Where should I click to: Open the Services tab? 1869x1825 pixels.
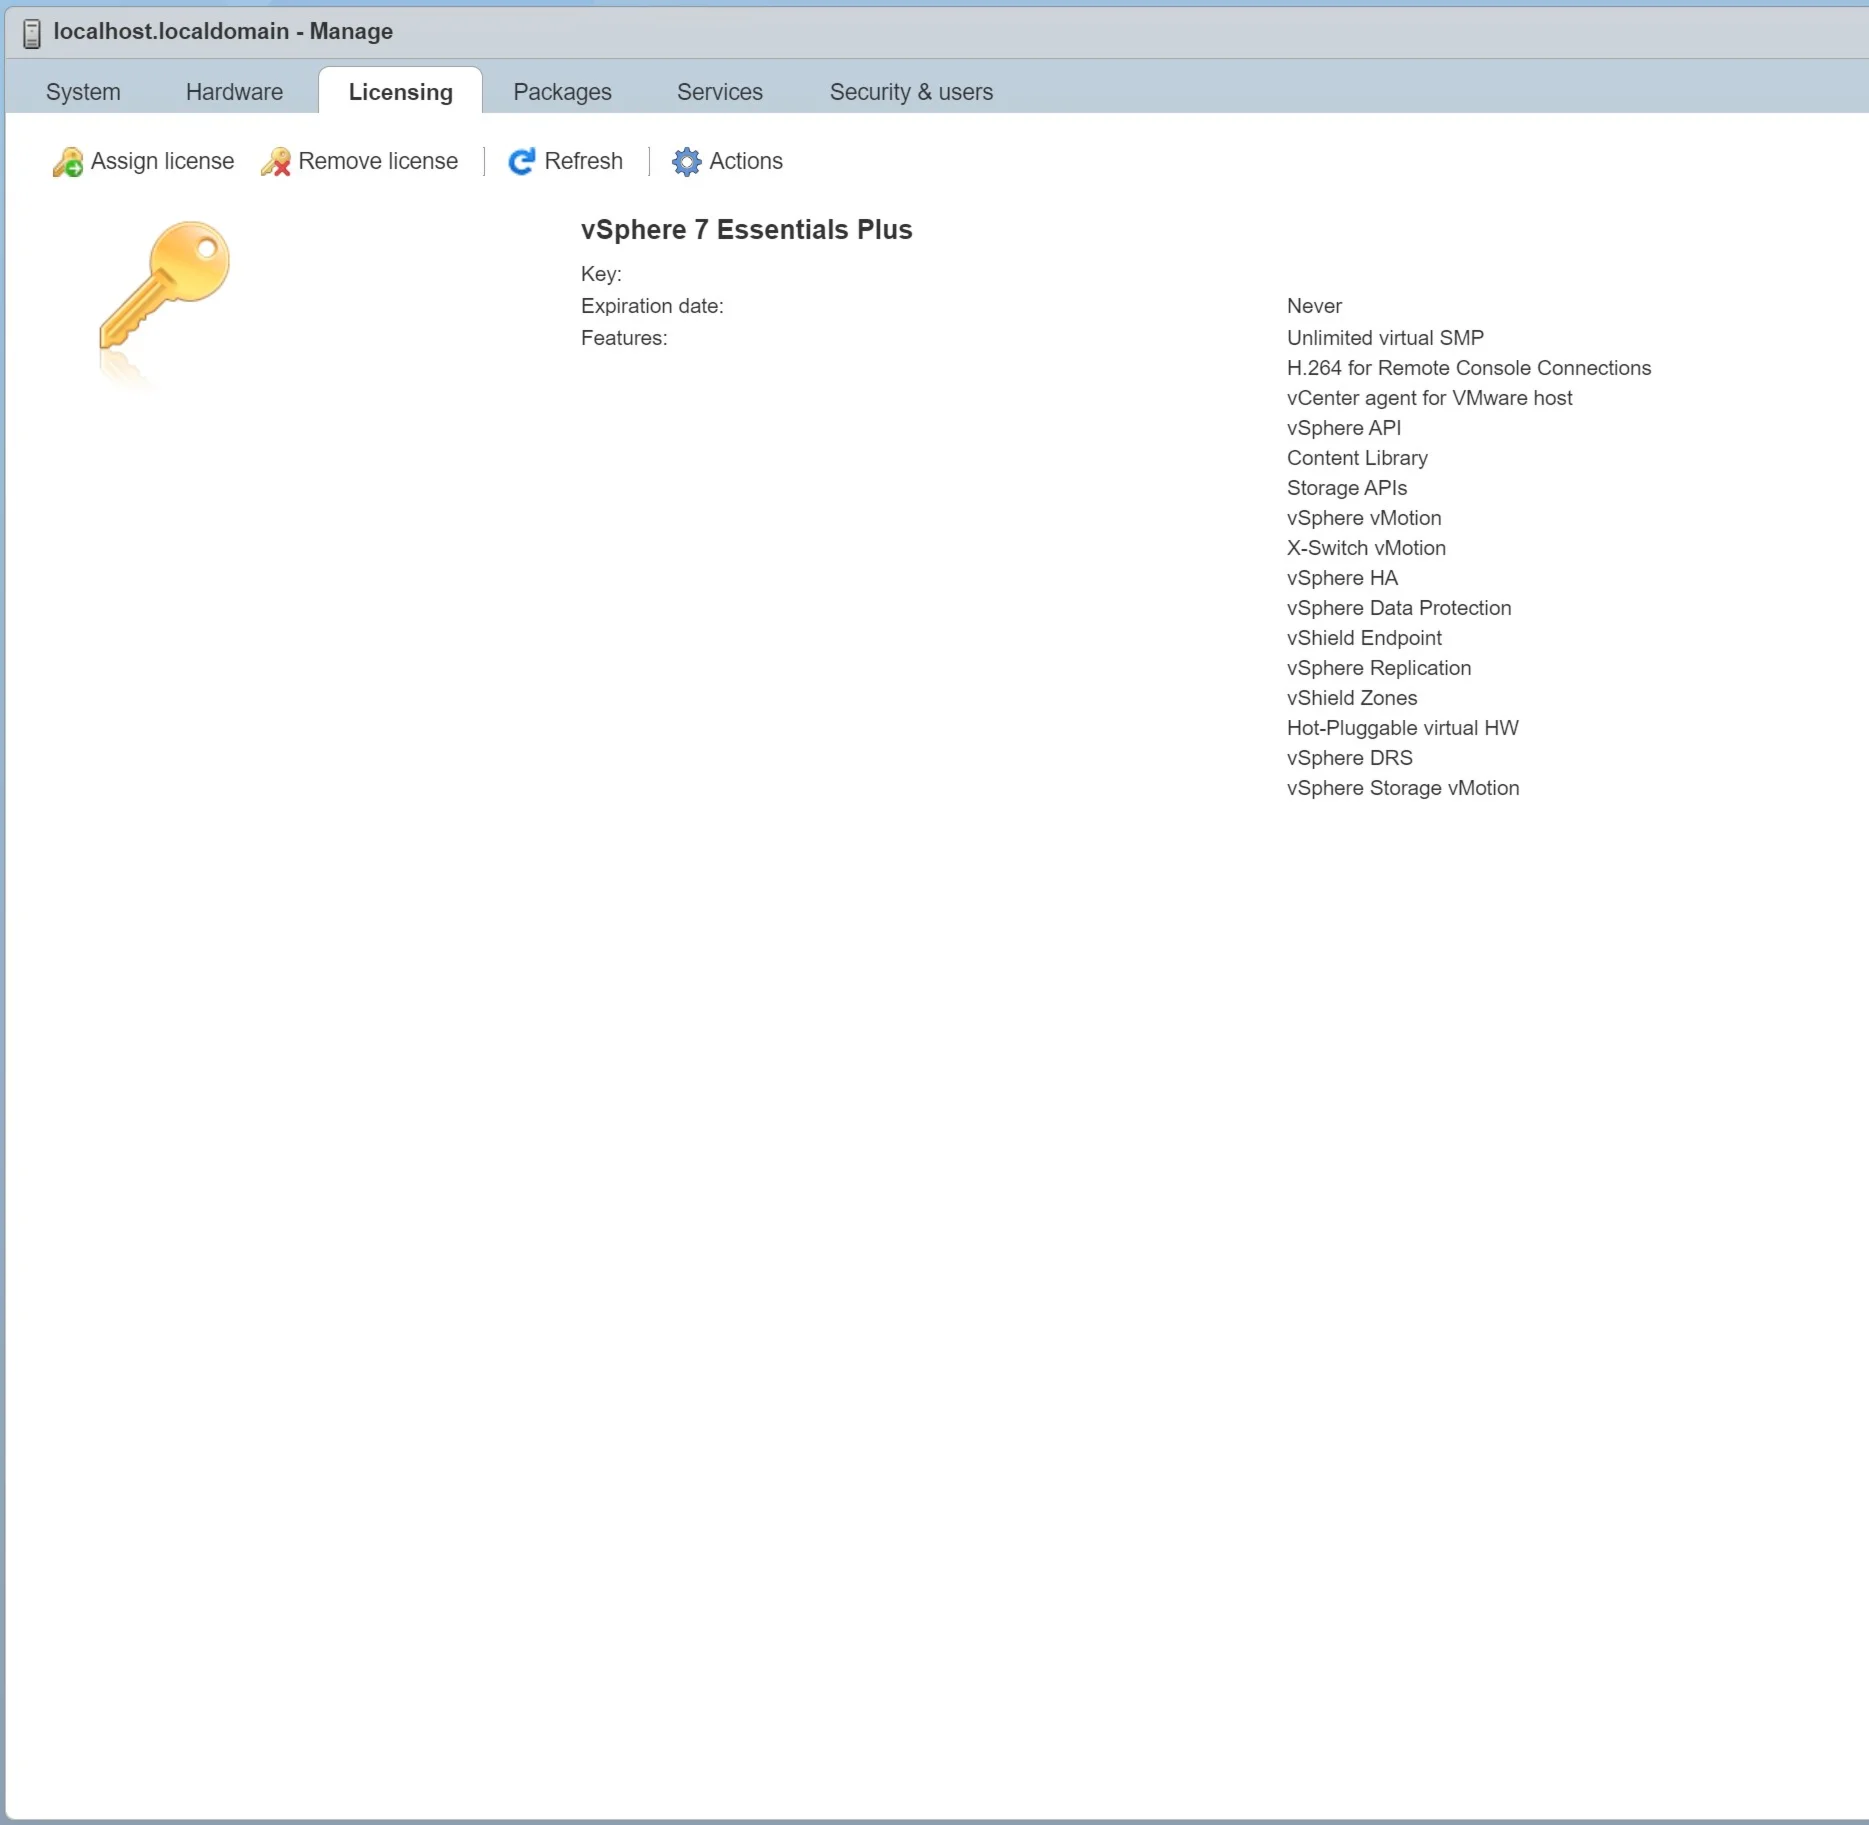click(719, 92)
